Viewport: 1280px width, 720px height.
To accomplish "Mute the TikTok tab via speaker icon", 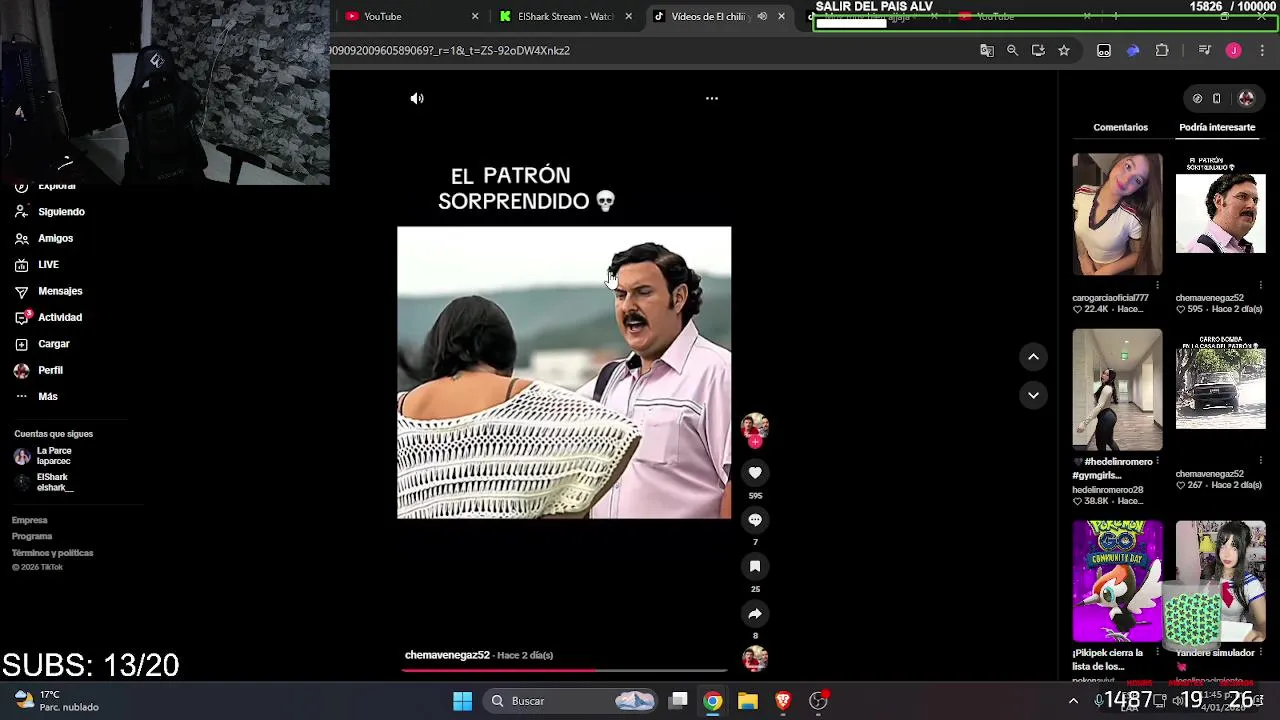I will pos(762,16).
